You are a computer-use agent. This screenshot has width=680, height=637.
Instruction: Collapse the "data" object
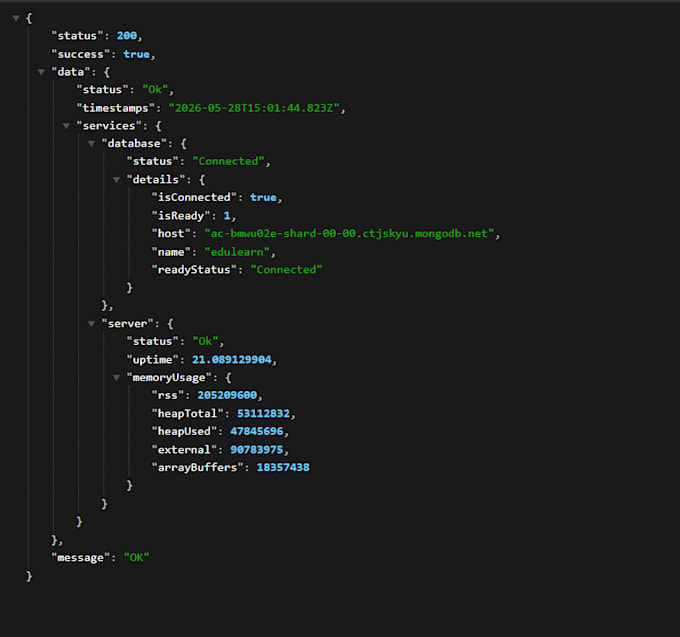(41, 72)
